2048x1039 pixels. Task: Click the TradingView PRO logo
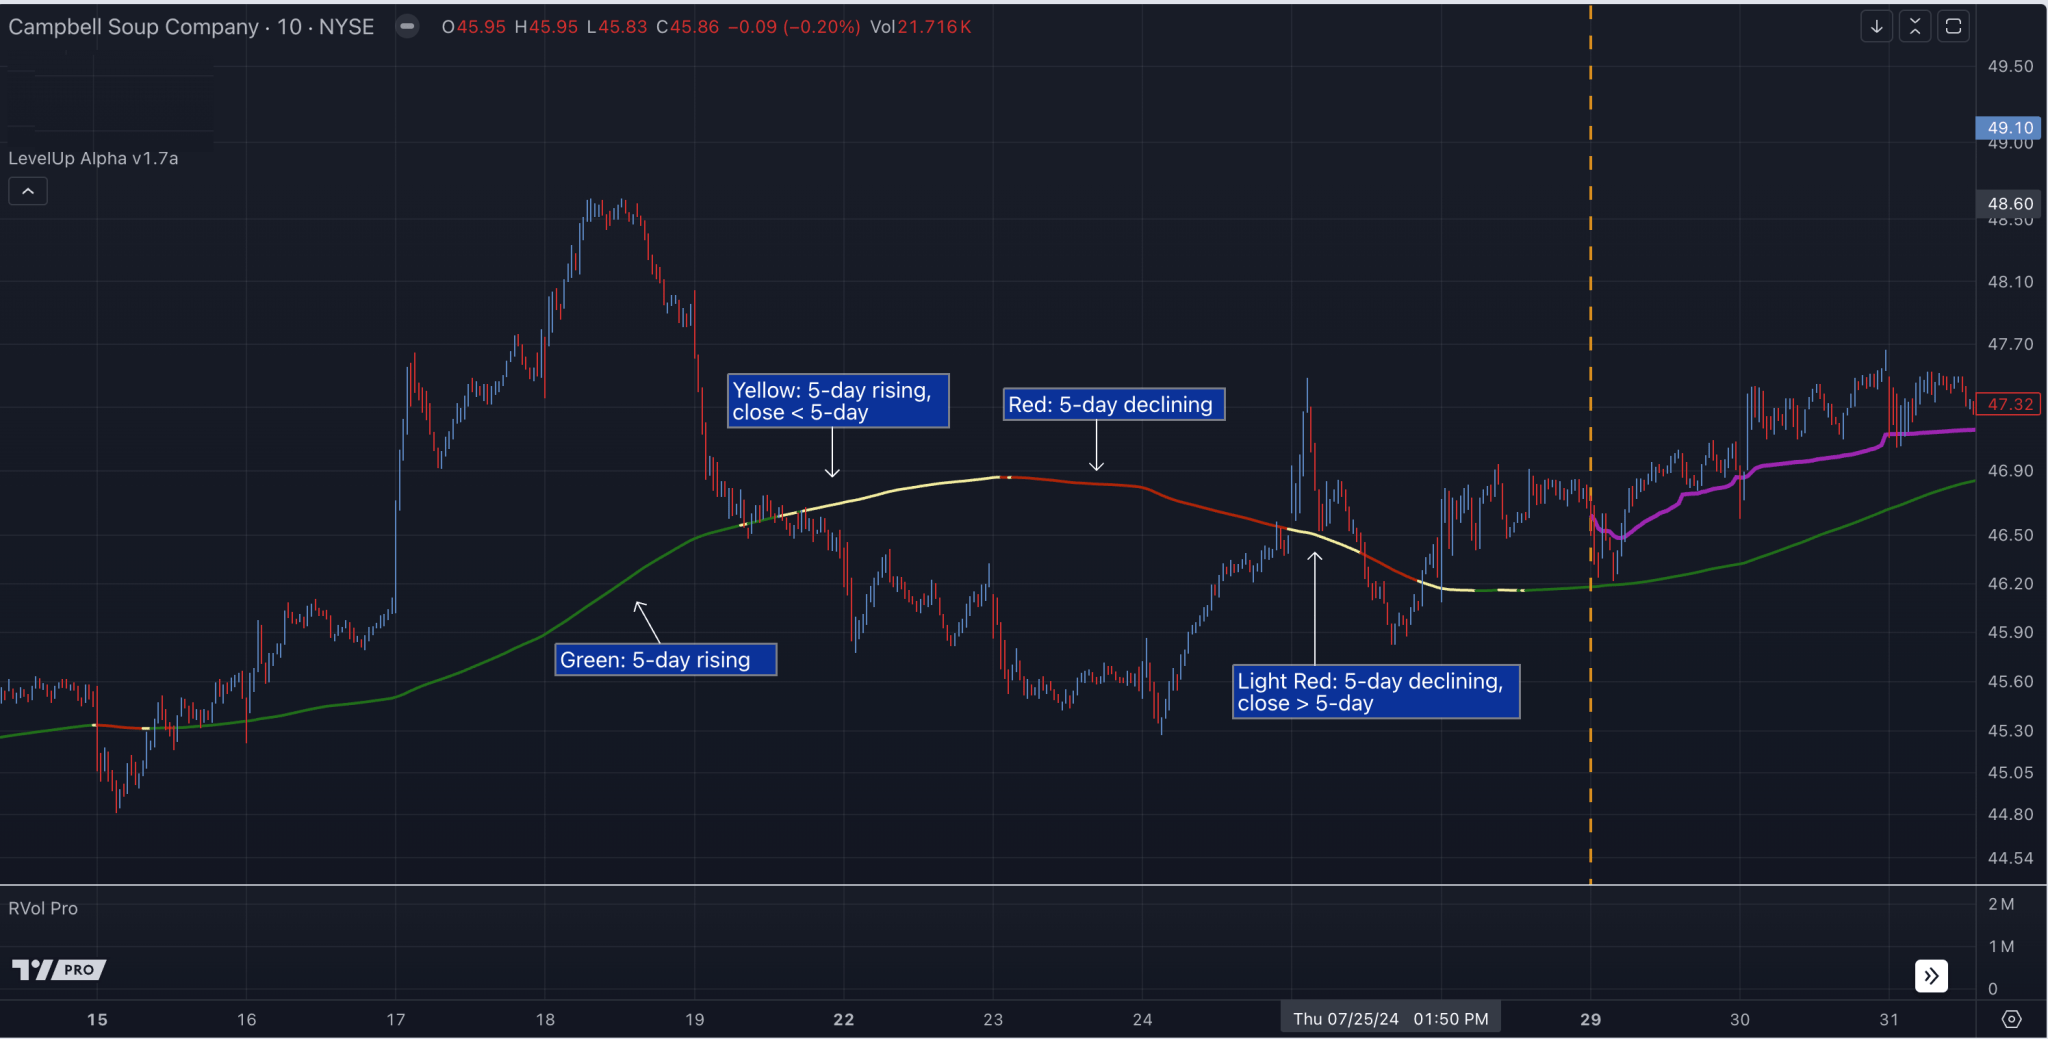59,969
